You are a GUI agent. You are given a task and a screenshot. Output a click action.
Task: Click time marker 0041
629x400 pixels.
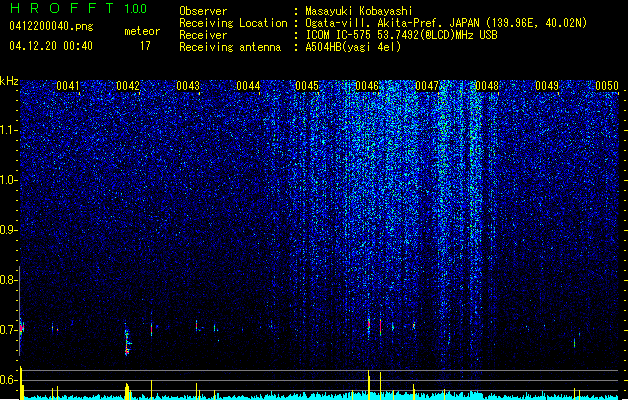[68, 86]
